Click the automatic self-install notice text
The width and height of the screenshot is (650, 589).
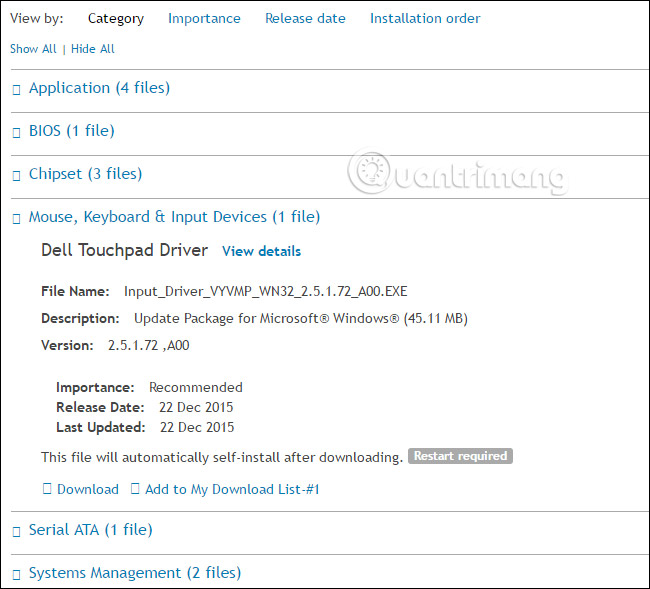point(222,457)
